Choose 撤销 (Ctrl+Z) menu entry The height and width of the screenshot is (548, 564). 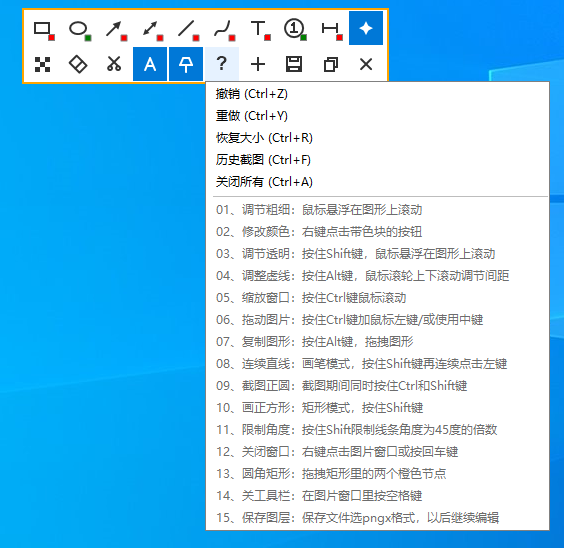pyautogui.click(x=377, y=94)
